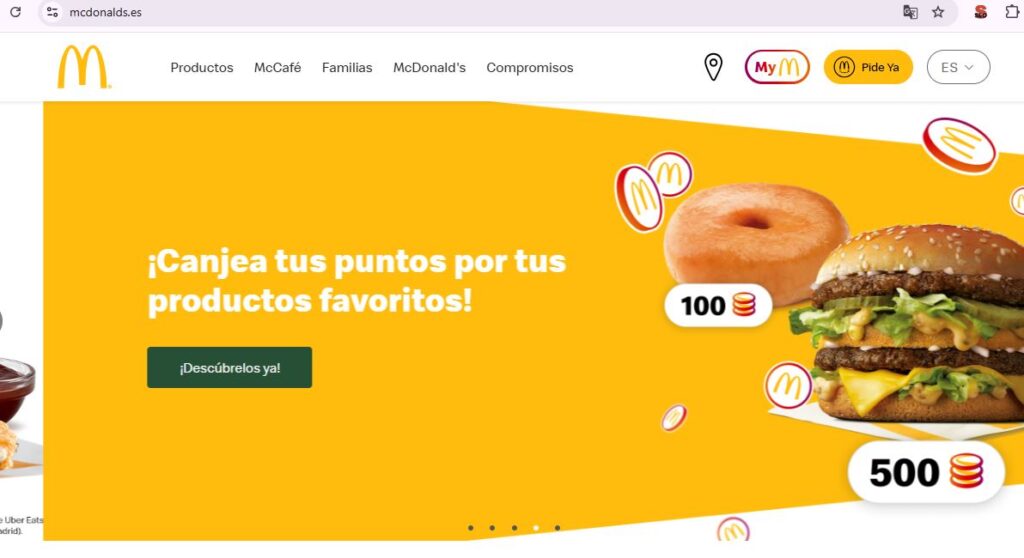Select the last carousel dot
Image resolution: width=1024 pixels, height=558 pixels.
pos(557,528)
